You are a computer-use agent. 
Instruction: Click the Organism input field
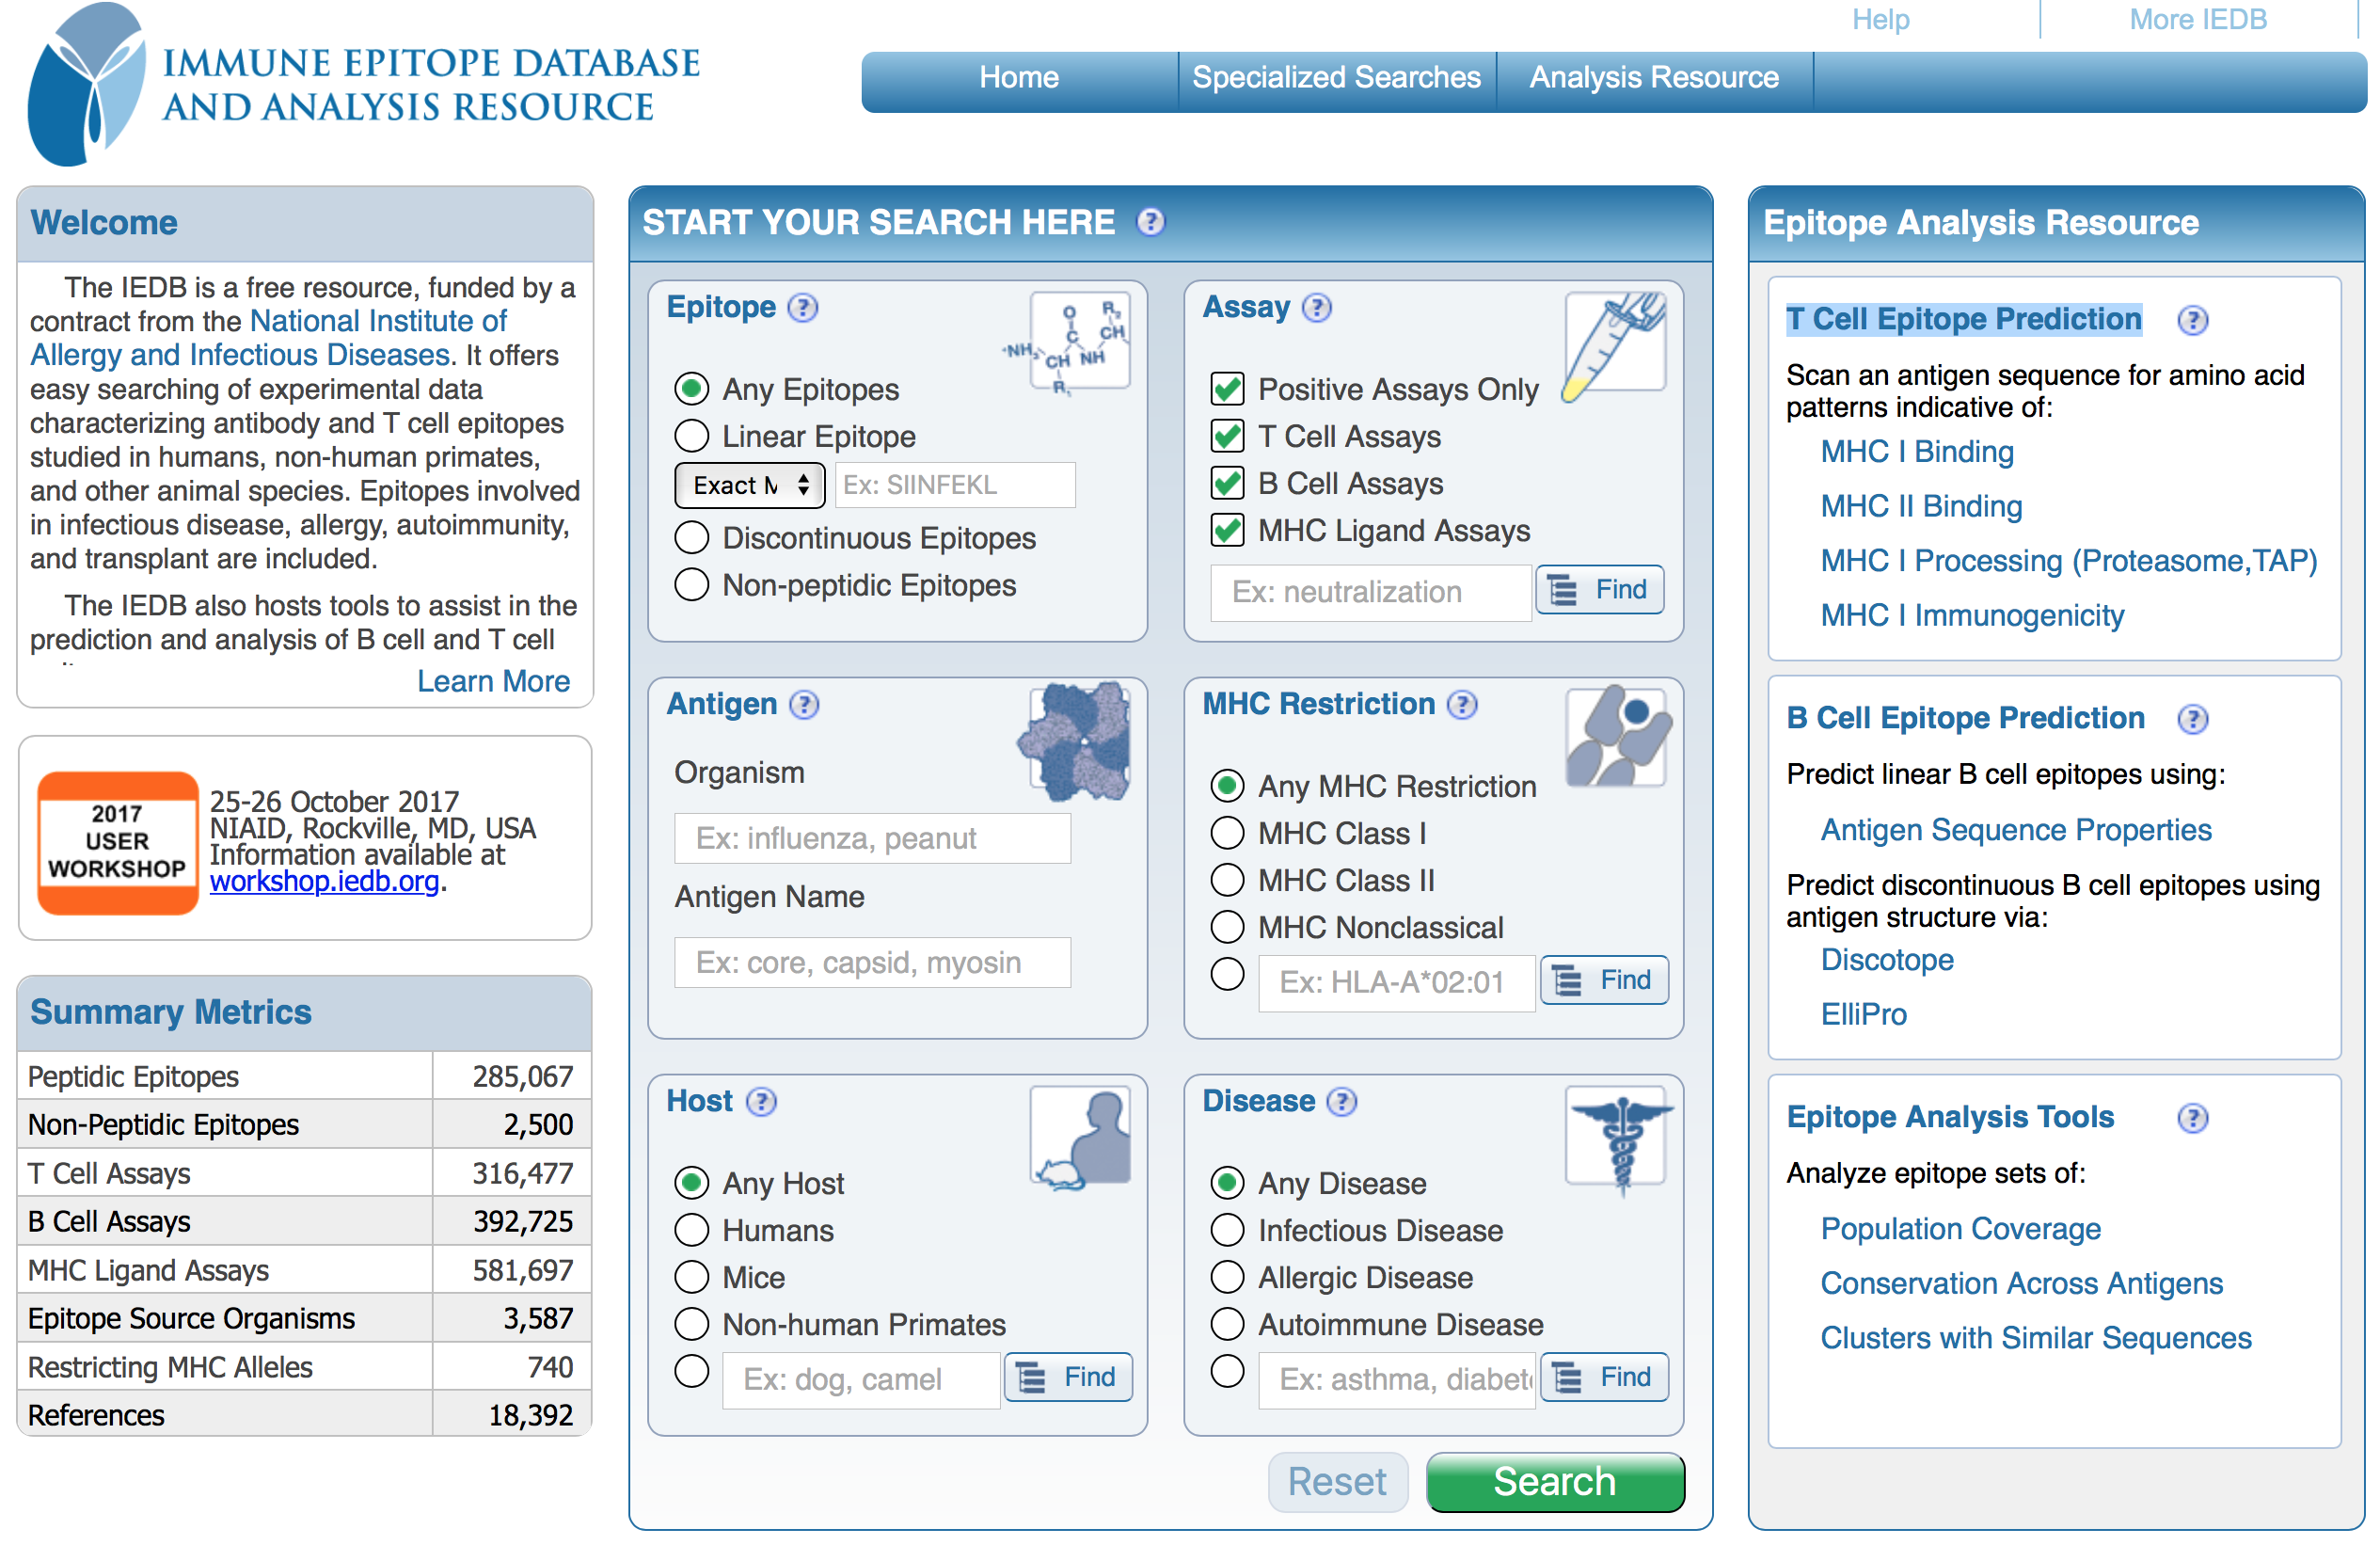[872, 838]
